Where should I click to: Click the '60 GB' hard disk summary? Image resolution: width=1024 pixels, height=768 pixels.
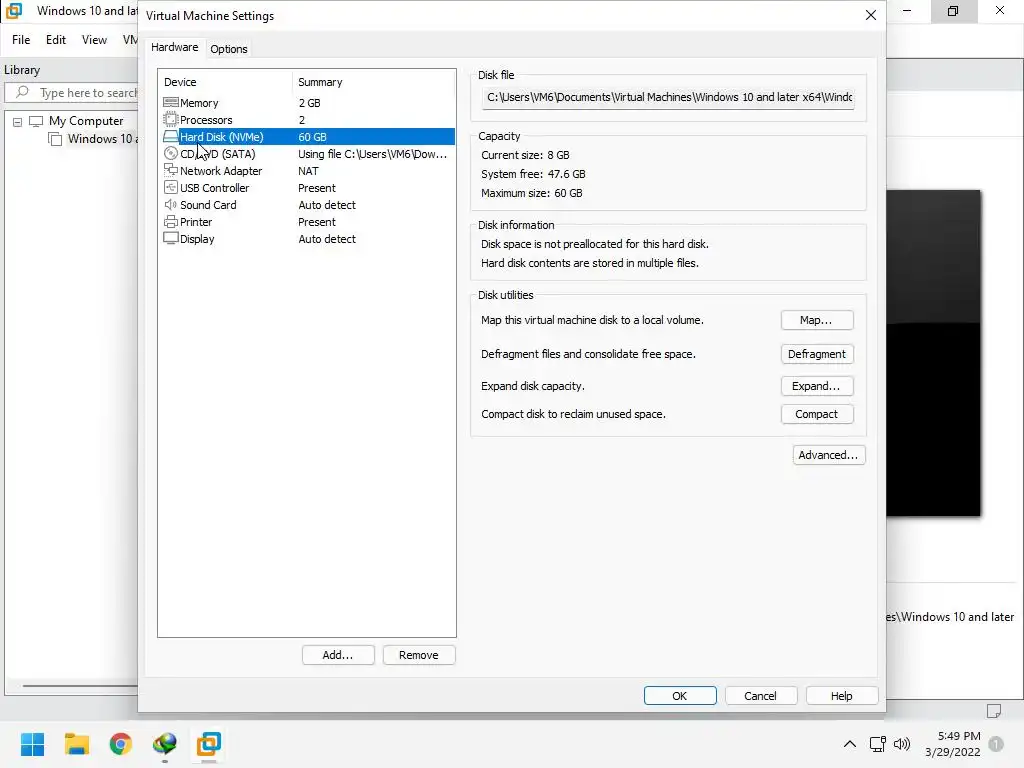312,136
